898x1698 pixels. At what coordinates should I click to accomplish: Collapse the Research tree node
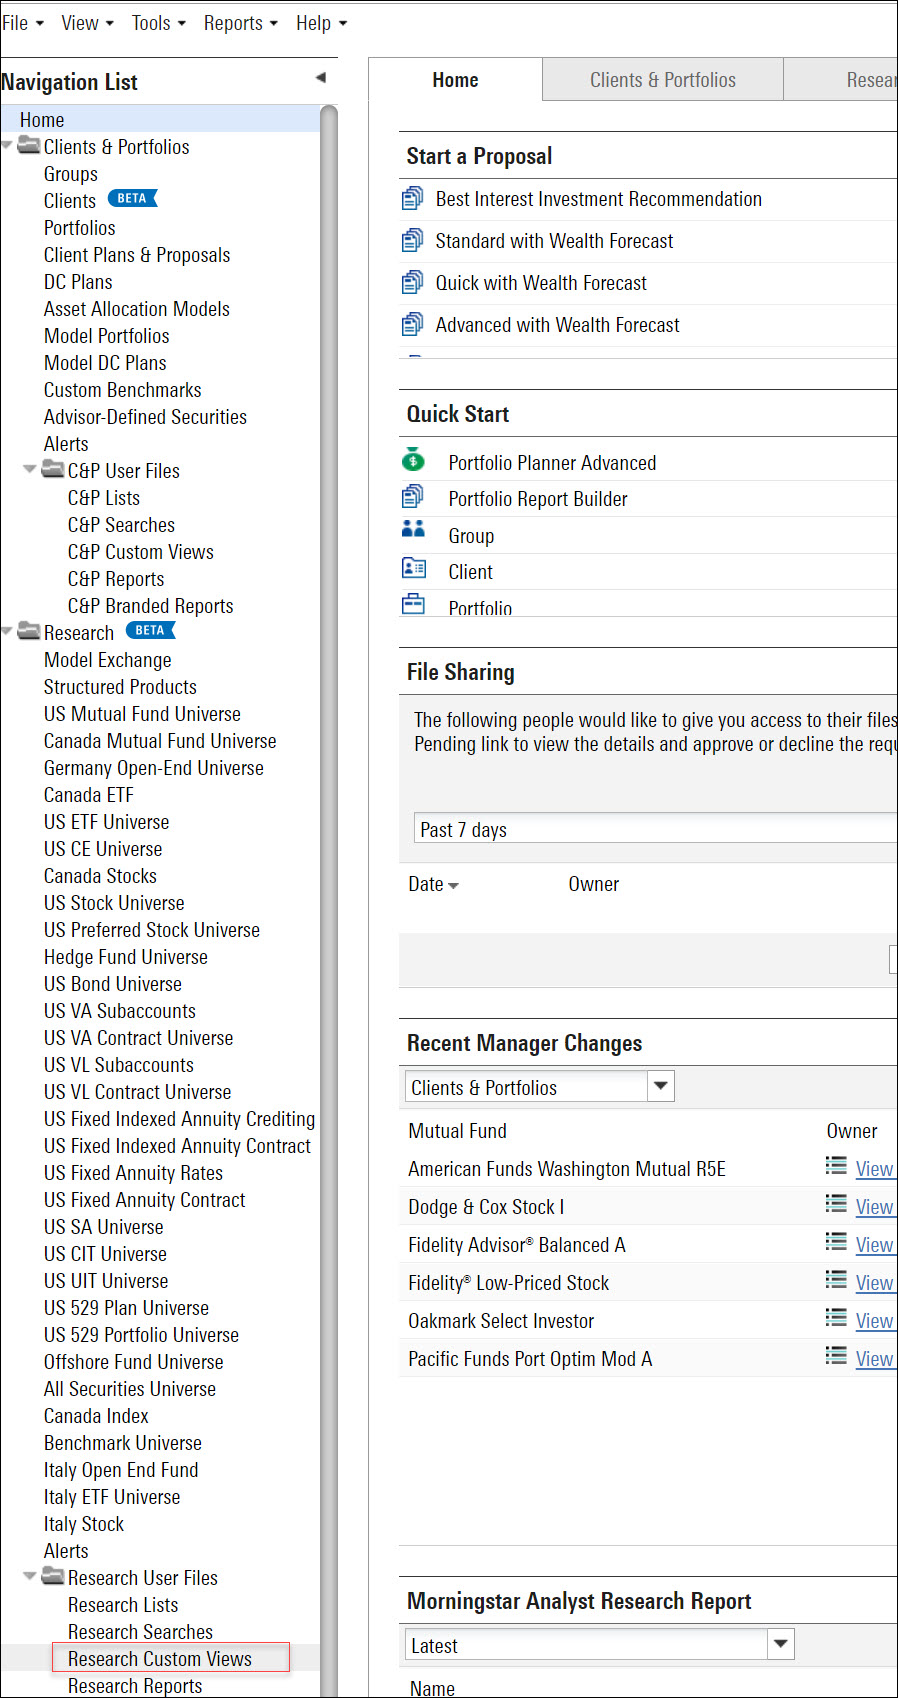pos(7,630)
